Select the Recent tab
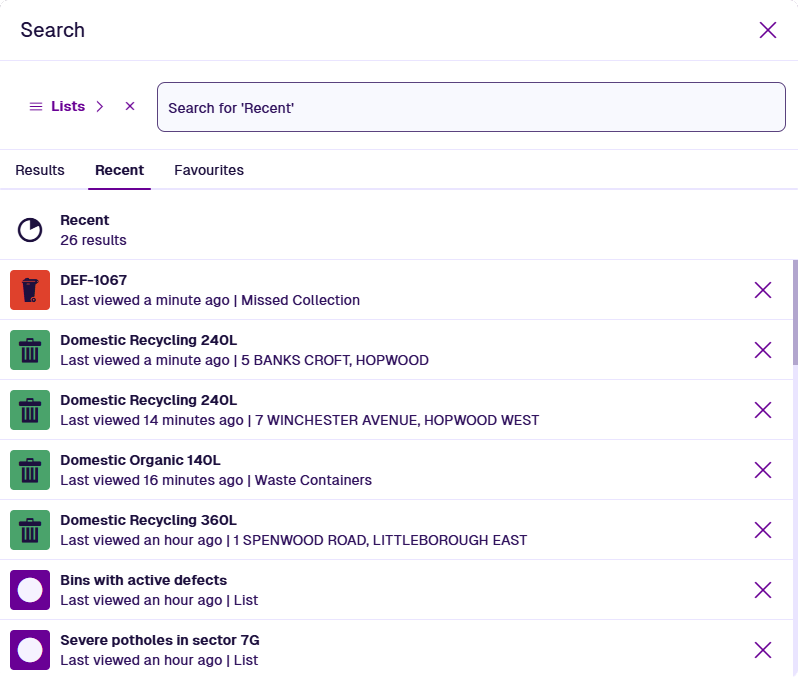The width and height of the screenshot is (798, 678). 119,170
